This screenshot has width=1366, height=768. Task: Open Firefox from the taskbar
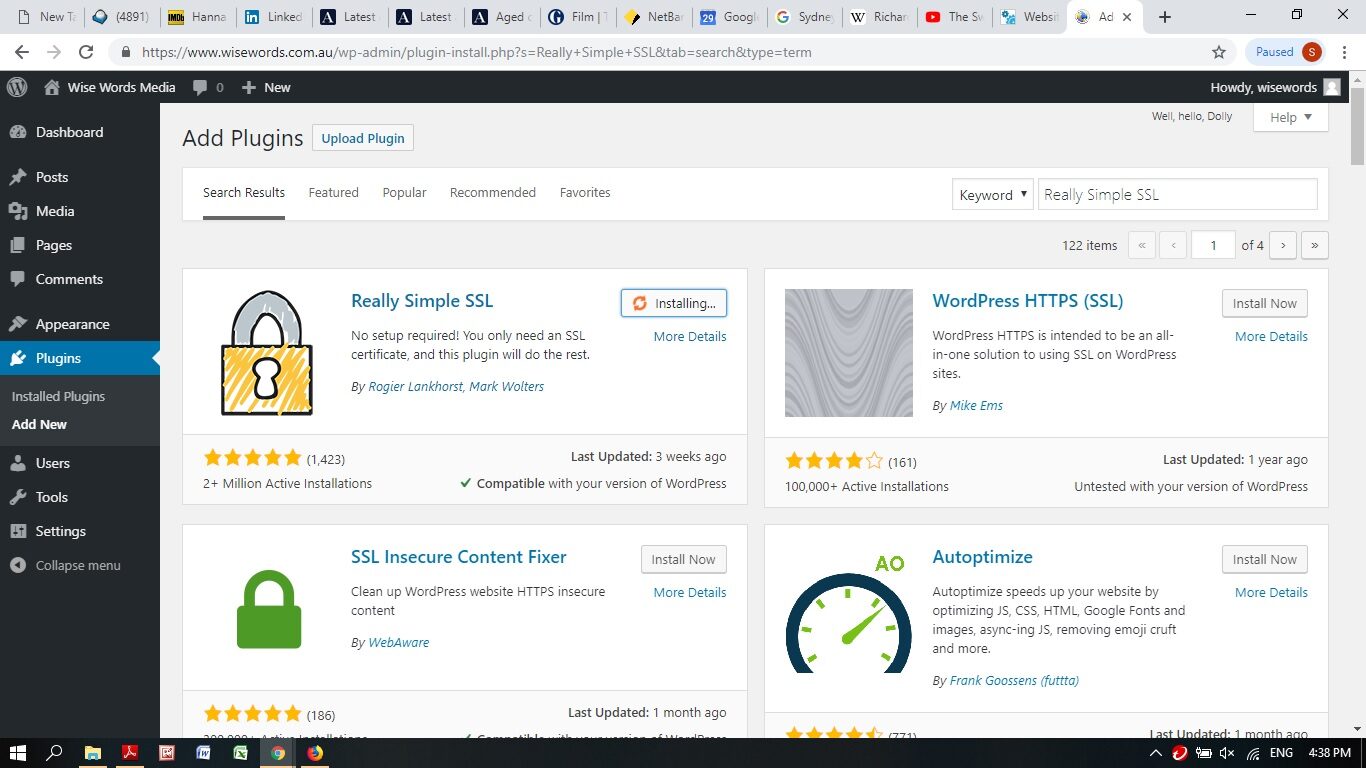315,753
